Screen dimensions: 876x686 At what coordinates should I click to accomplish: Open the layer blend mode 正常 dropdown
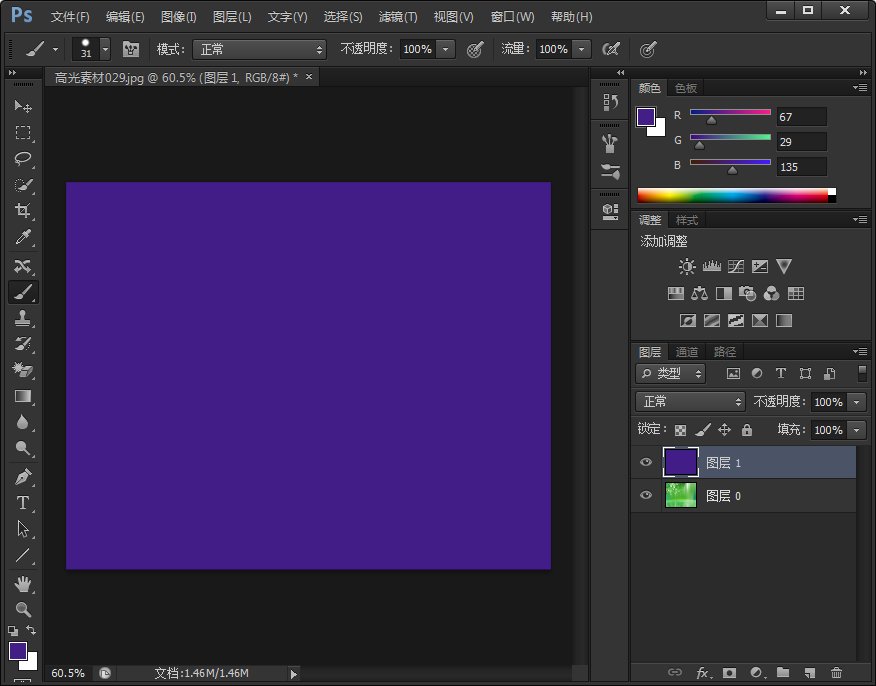click(x=691, y=401)
